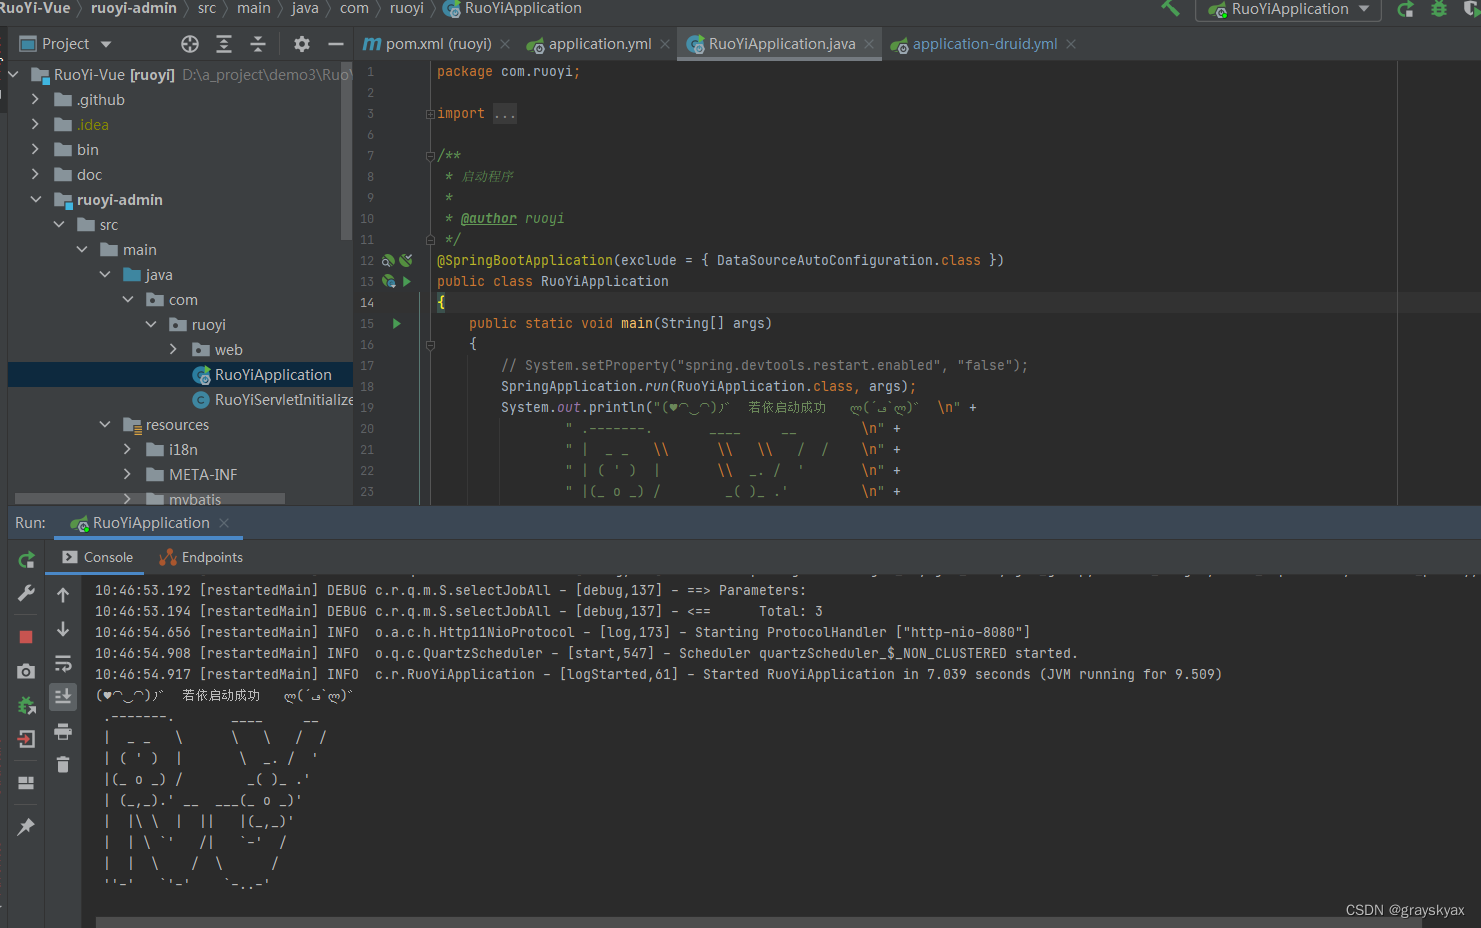Collapse the RuoYi-Vue root node
This screenshot has height=928, width=1481.
(14, 75)
